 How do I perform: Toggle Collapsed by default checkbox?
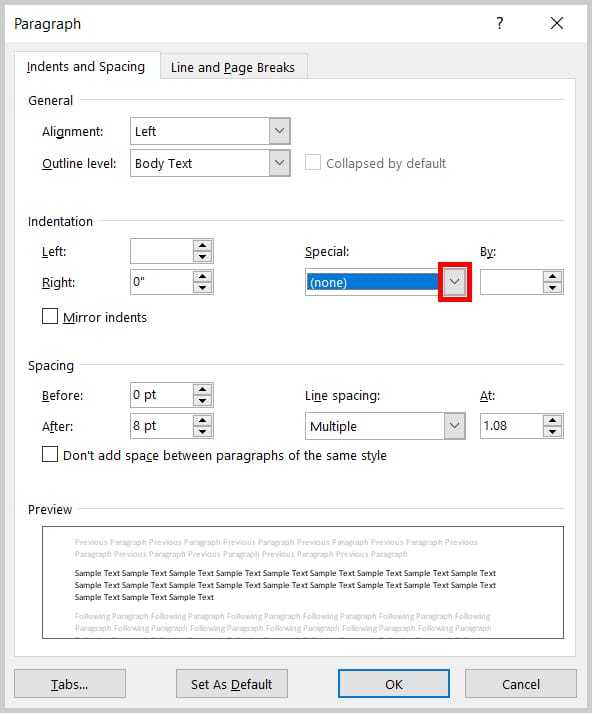click(x=312, y=162)
